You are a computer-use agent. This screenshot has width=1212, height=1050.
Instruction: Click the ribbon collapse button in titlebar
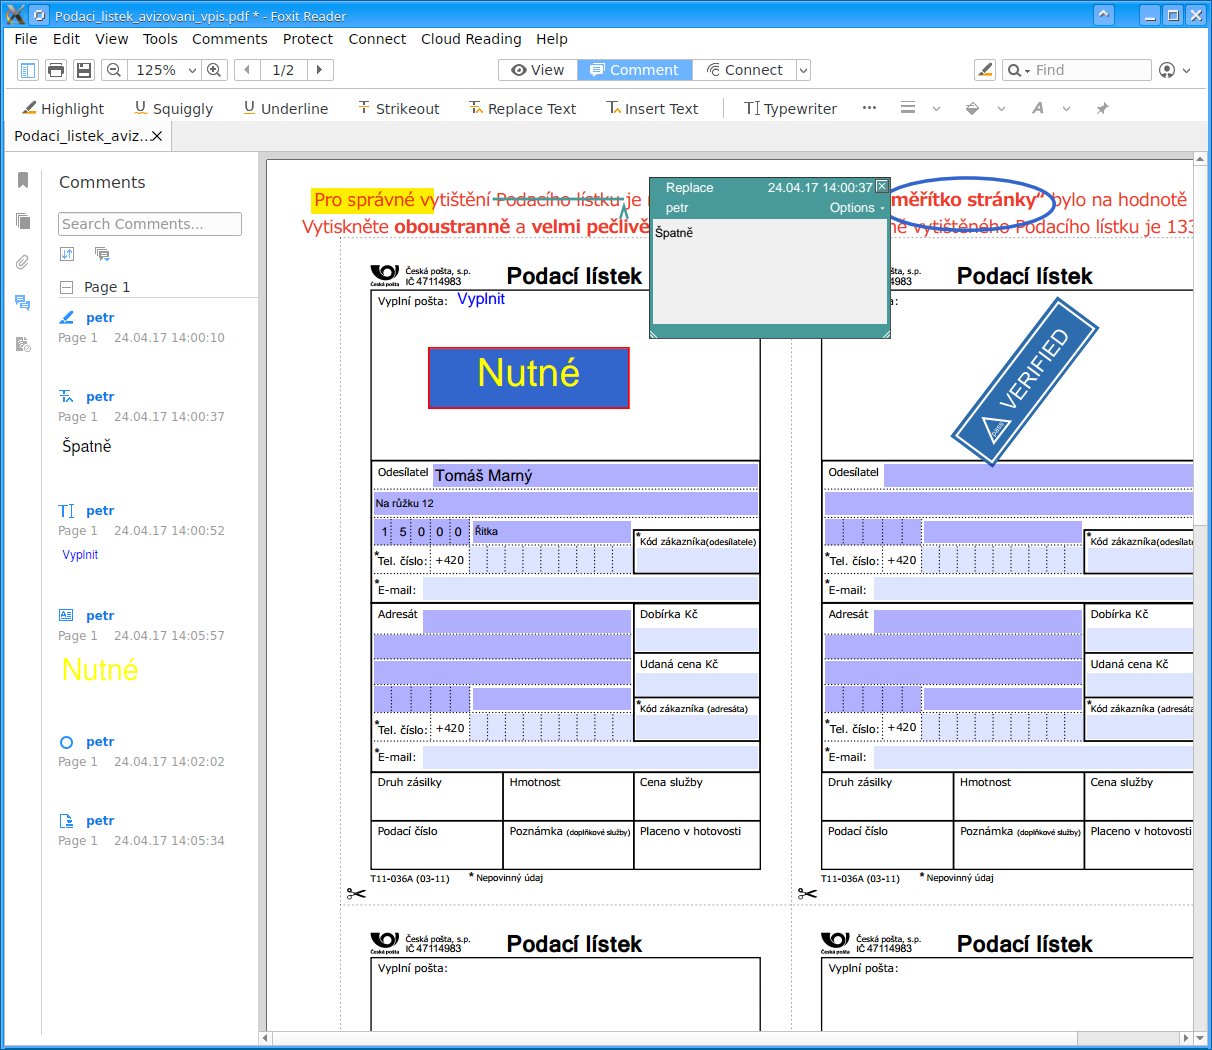coord(1104,15)
